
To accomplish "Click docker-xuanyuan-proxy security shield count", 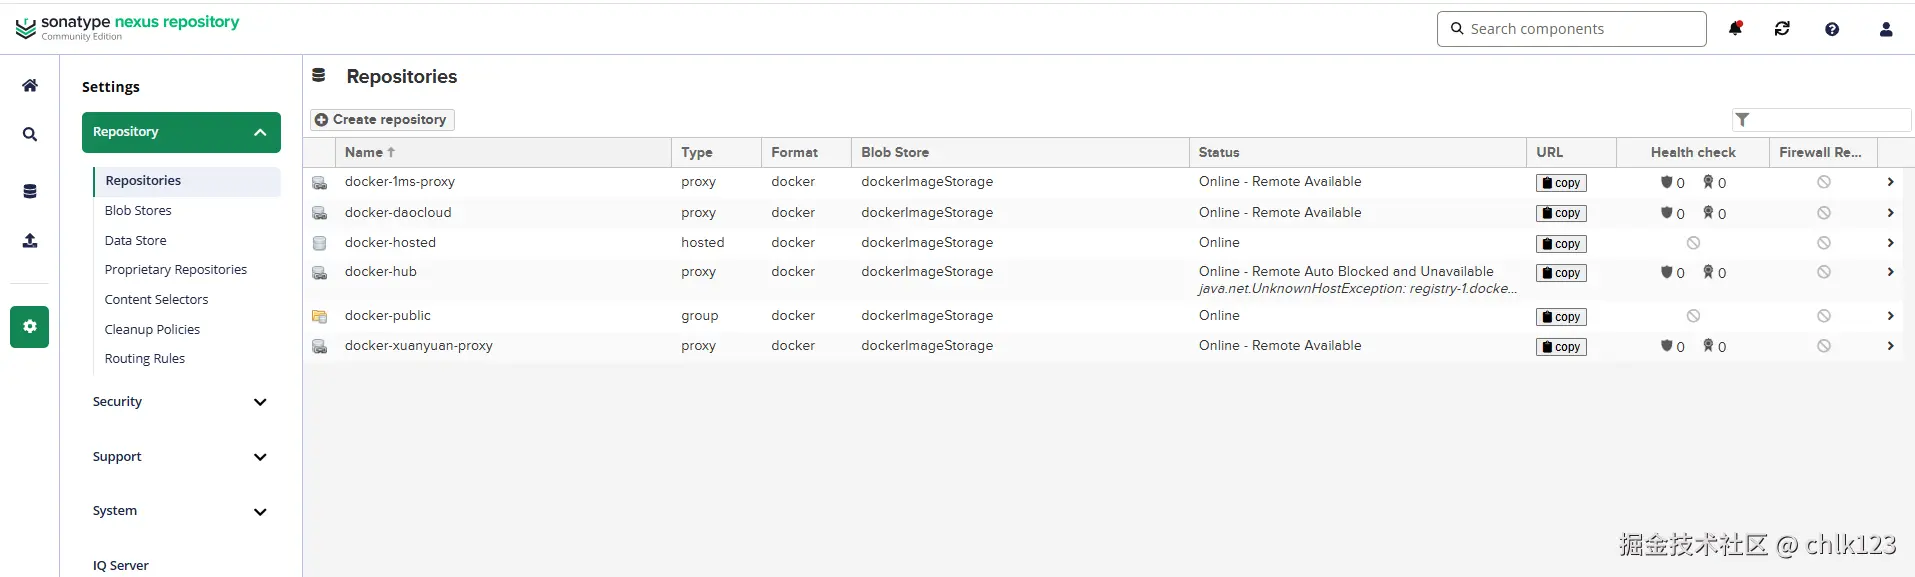I will point(1673,347).
